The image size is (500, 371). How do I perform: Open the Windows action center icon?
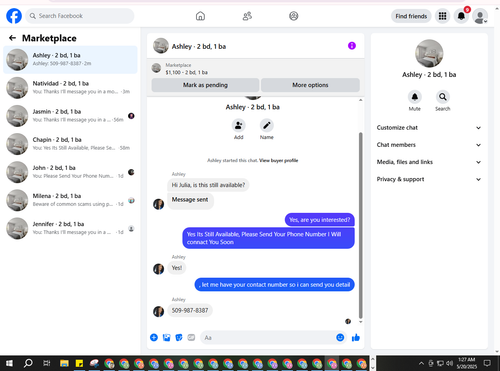[x=487, y=363]
